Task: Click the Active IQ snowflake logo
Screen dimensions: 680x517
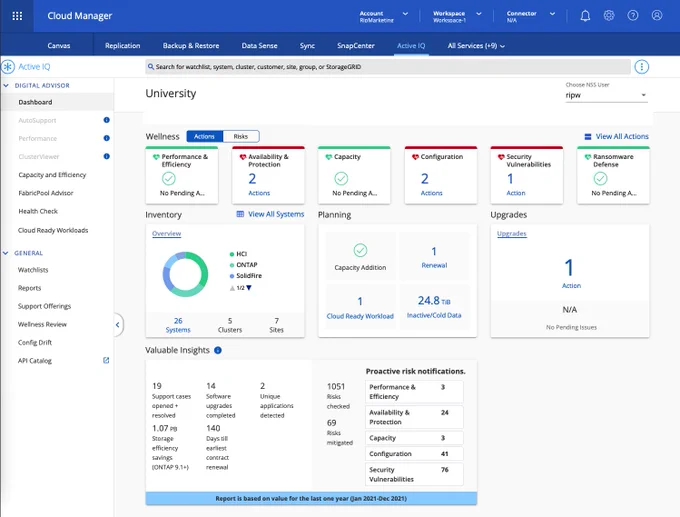Action: coord(8,67)
